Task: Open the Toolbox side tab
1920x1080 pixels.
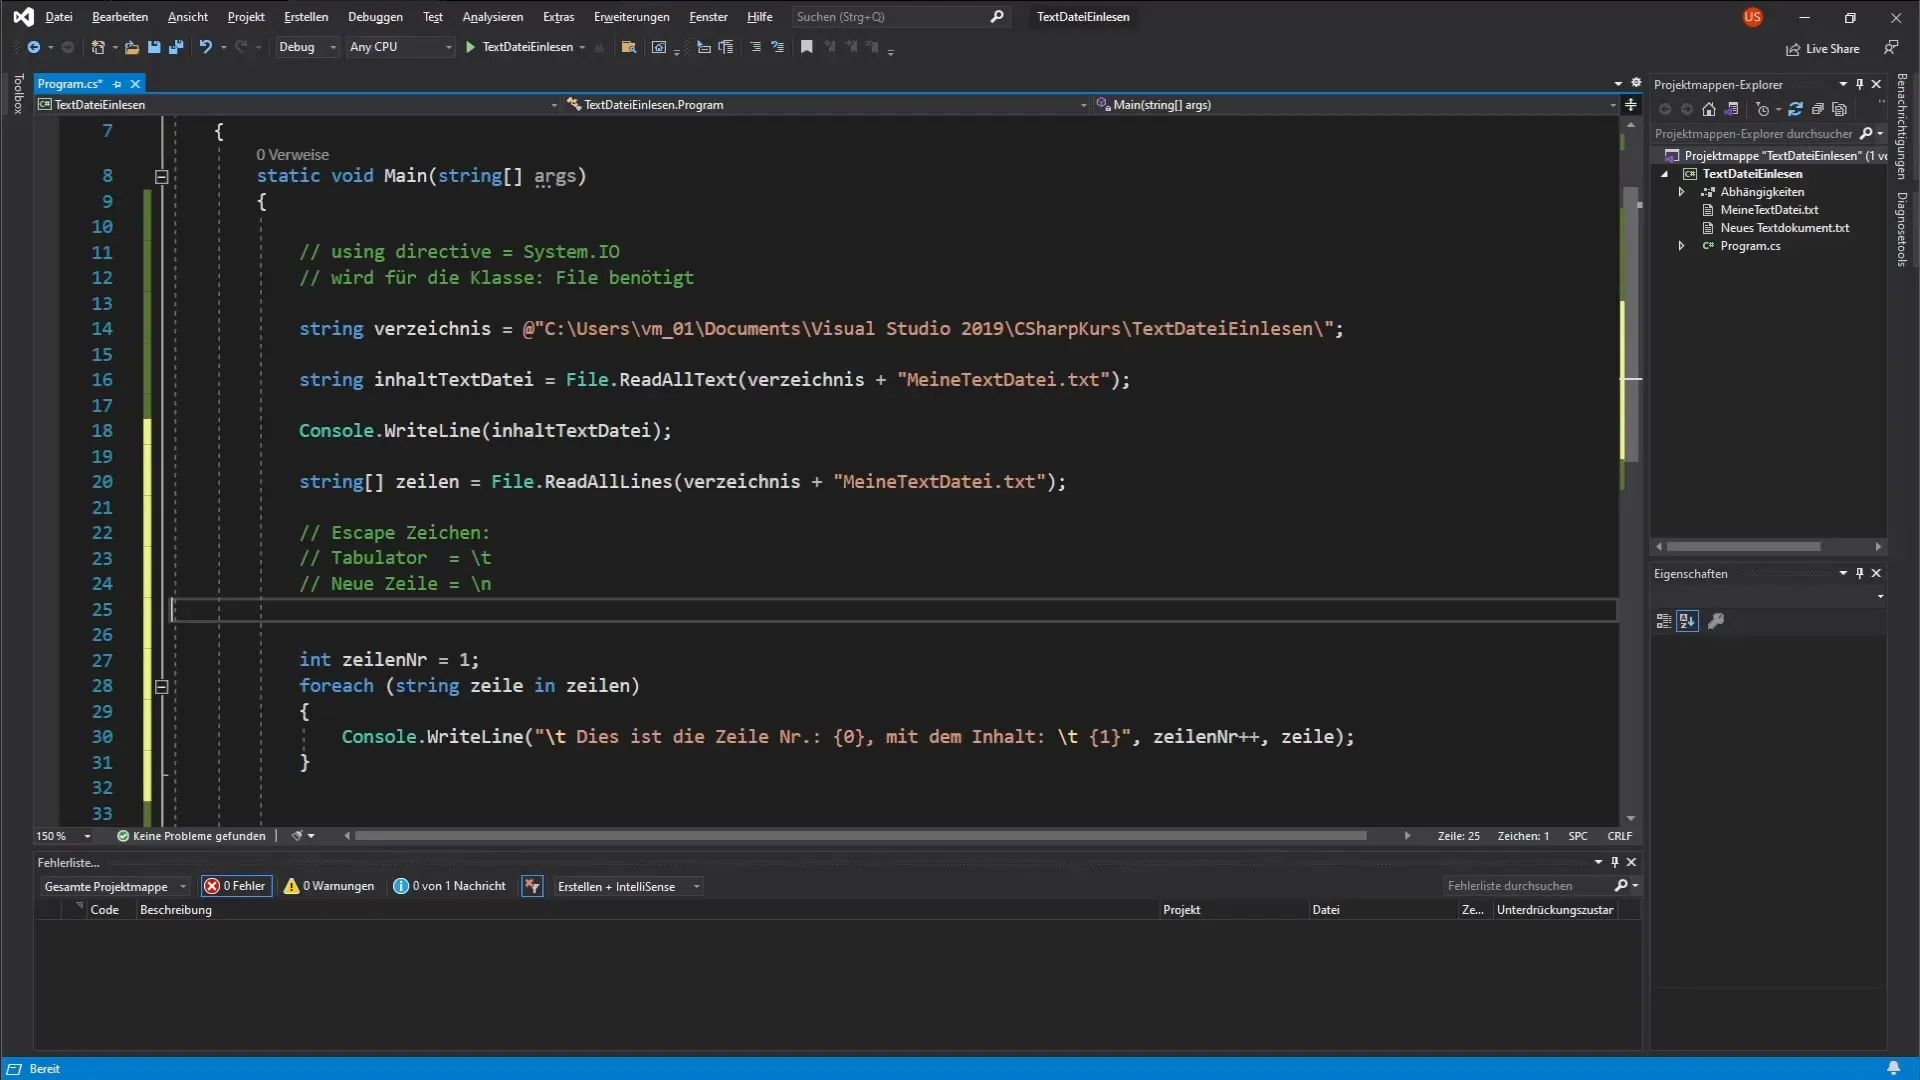Action: pyautogui.click(x=18, y=94)
